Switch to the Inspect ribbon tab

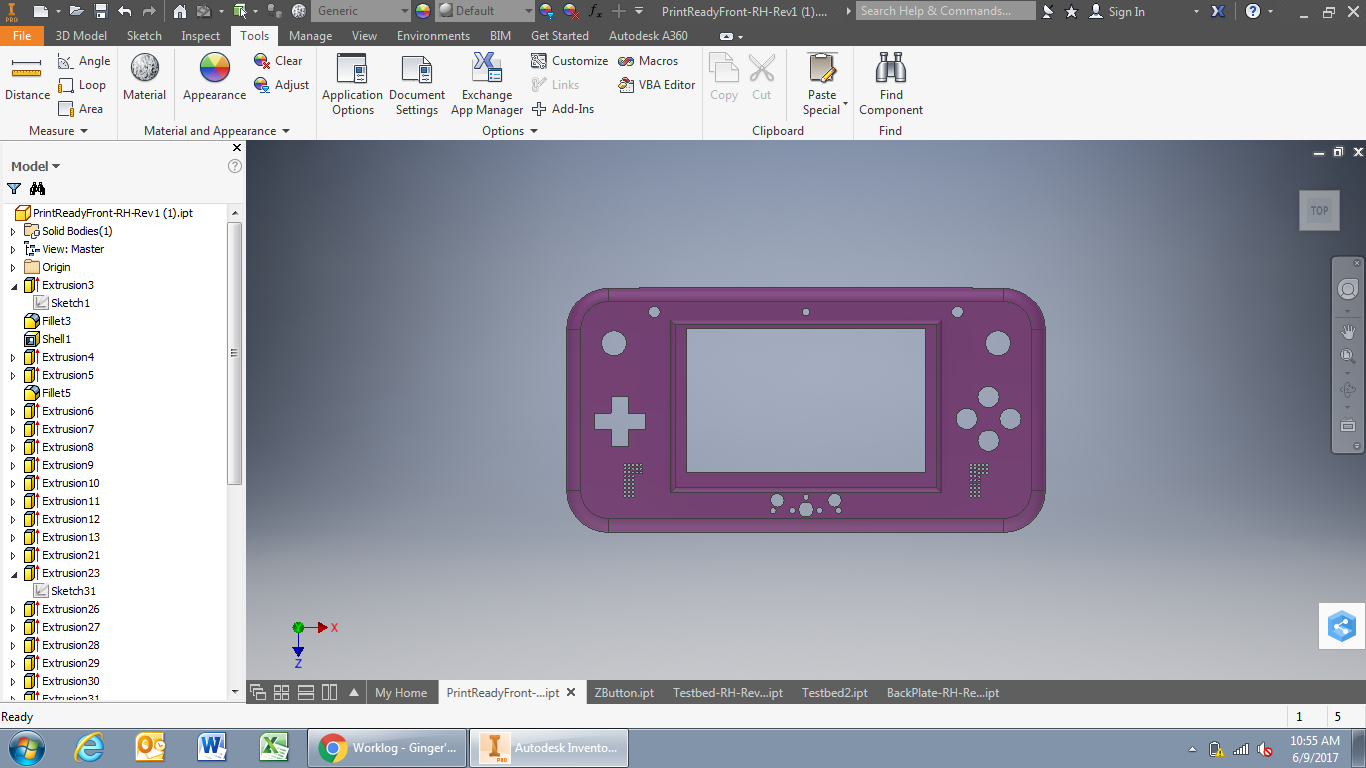point(201,35)
